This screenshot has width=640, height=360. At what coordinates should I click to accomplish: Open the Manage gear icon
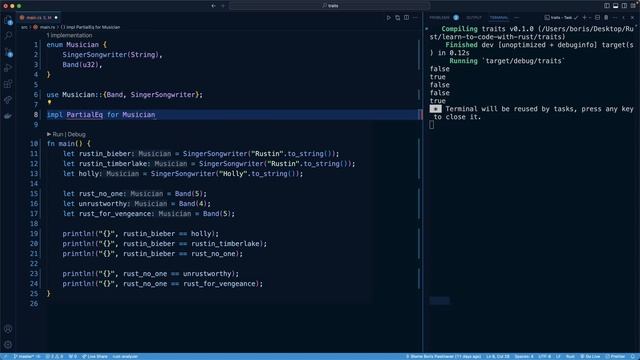8,345
